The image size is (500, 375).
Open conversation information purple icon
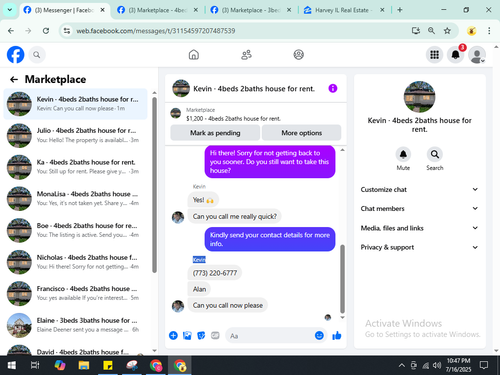coord(333,88)
